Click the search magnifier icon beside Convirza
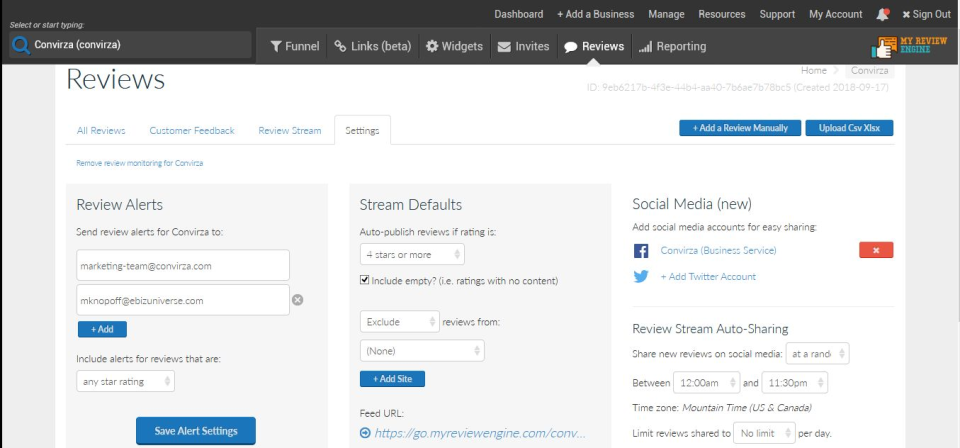This screenshot has width=960, height=448. point(21,45)
